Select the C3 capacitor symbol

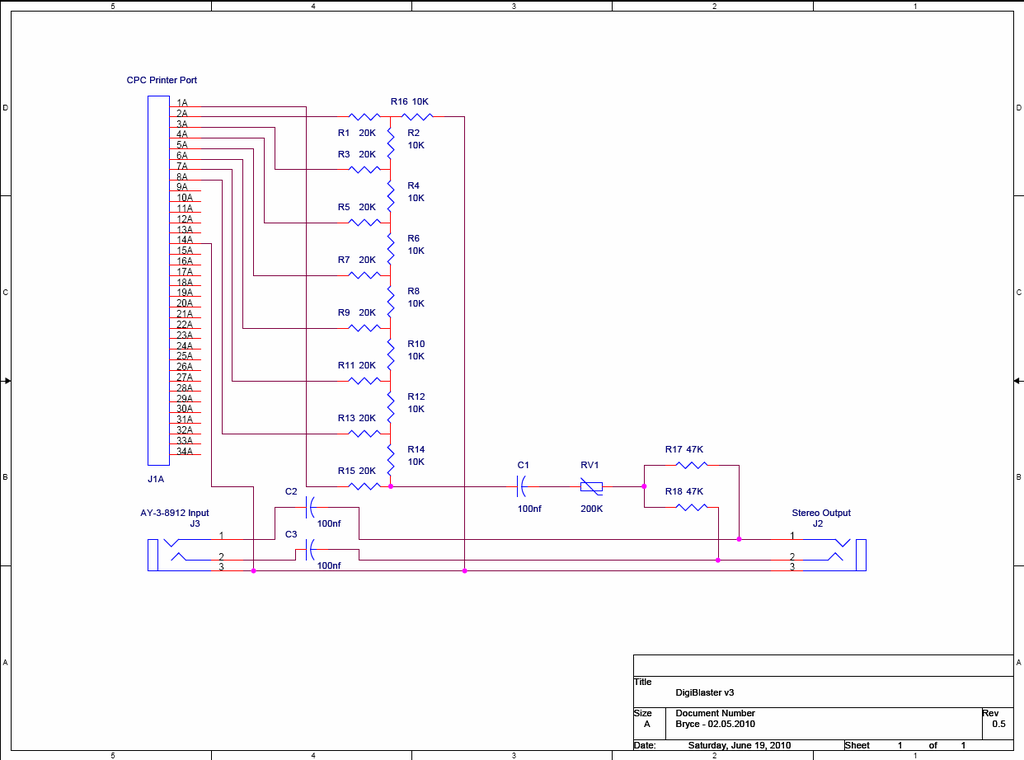coord(310,550)
